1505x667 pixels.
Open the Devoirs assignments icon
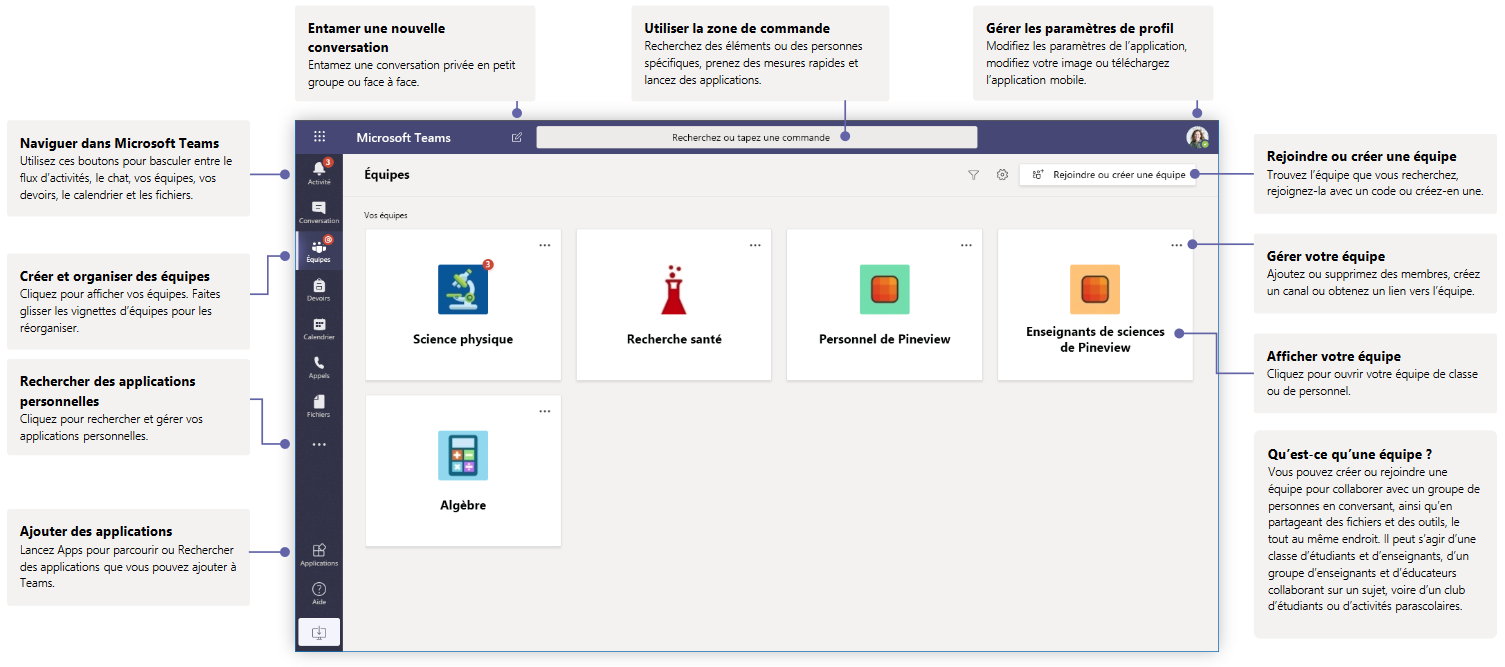(x=319, y=287)
